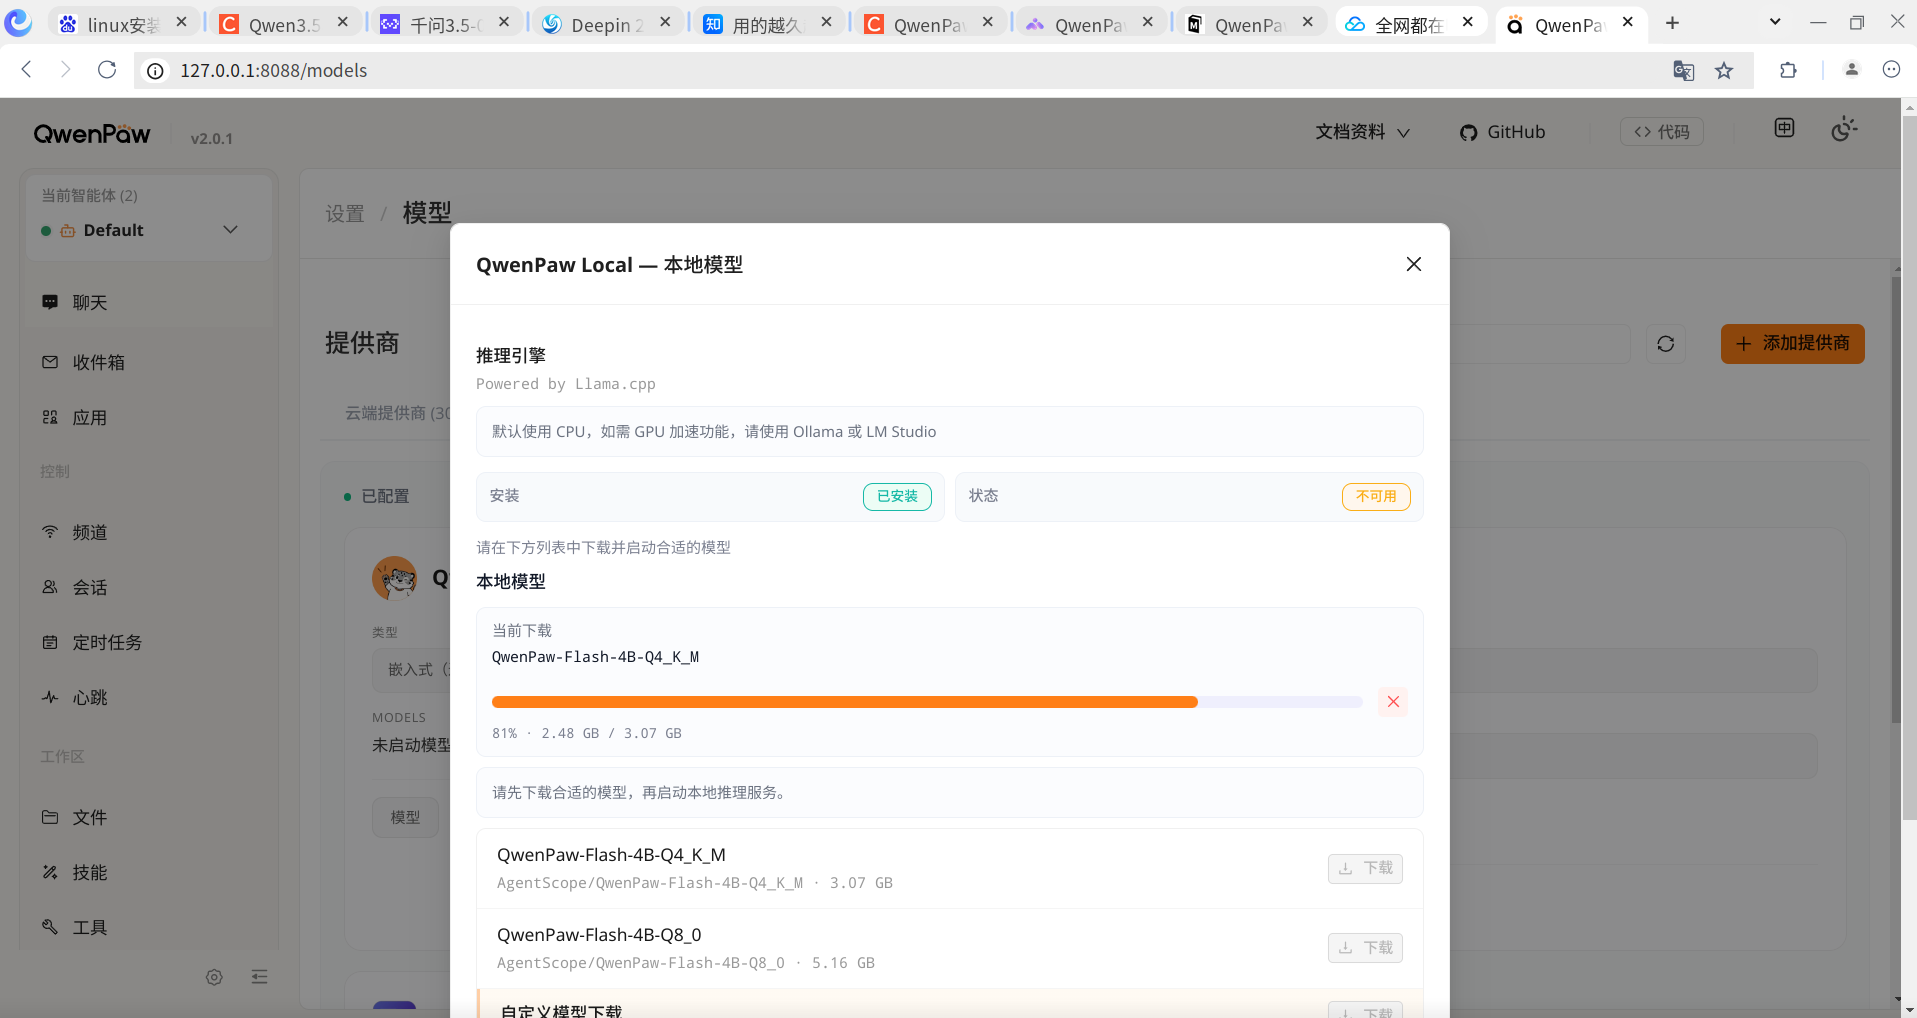Open 技能 skills page
This screenshot has width=1917, height=1018.
point(150,872)
